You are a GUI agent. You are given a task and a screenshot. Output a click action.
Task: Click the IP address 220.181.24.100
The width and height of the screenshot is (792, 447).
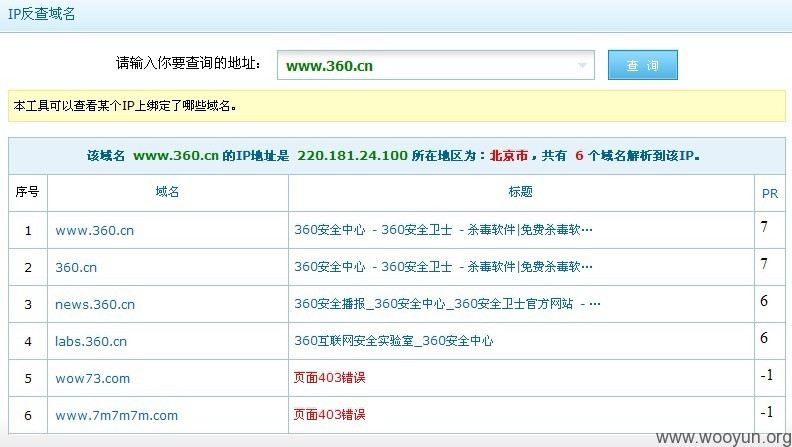[352, 155]
